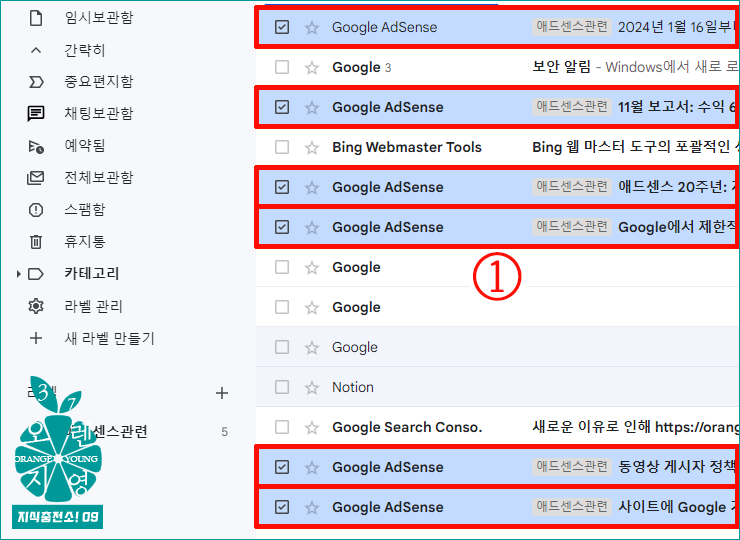
Task: Uncheck the 동영상 게시자 정책 email
Action: click(x=282, y=467)
